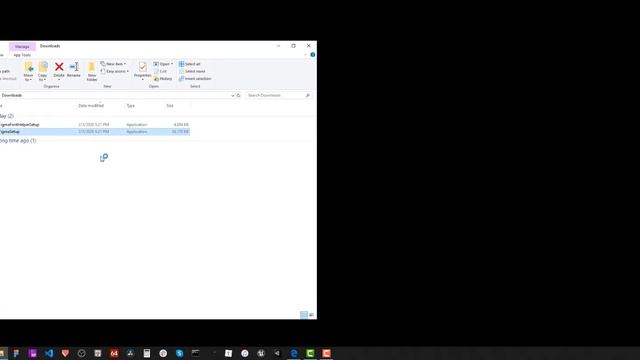This screenshot has width=640, height=360.
Task: Collapse the 'long time ago (1)' group header
Action: 18,140
